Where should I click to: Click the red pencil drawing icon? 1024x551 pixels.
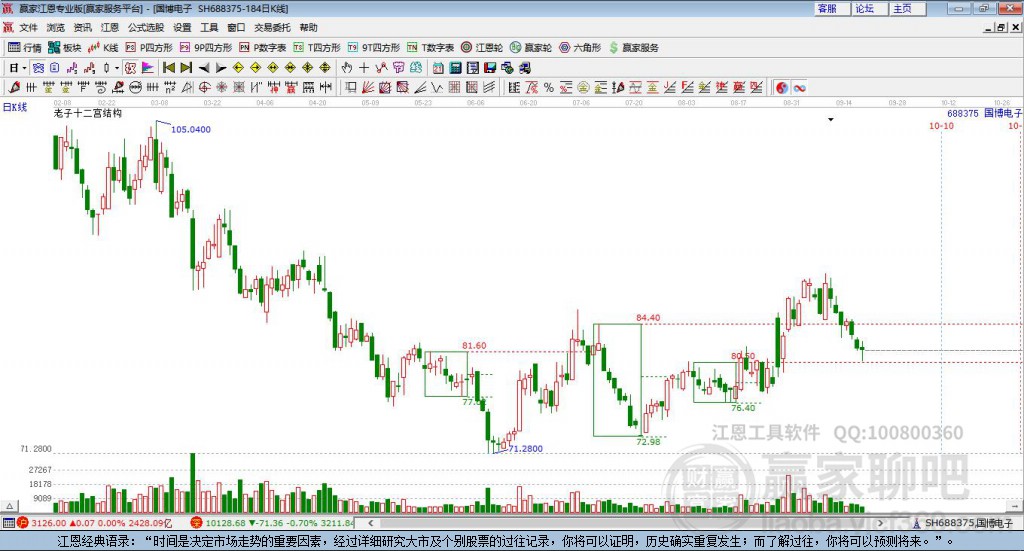click(14, 87)
